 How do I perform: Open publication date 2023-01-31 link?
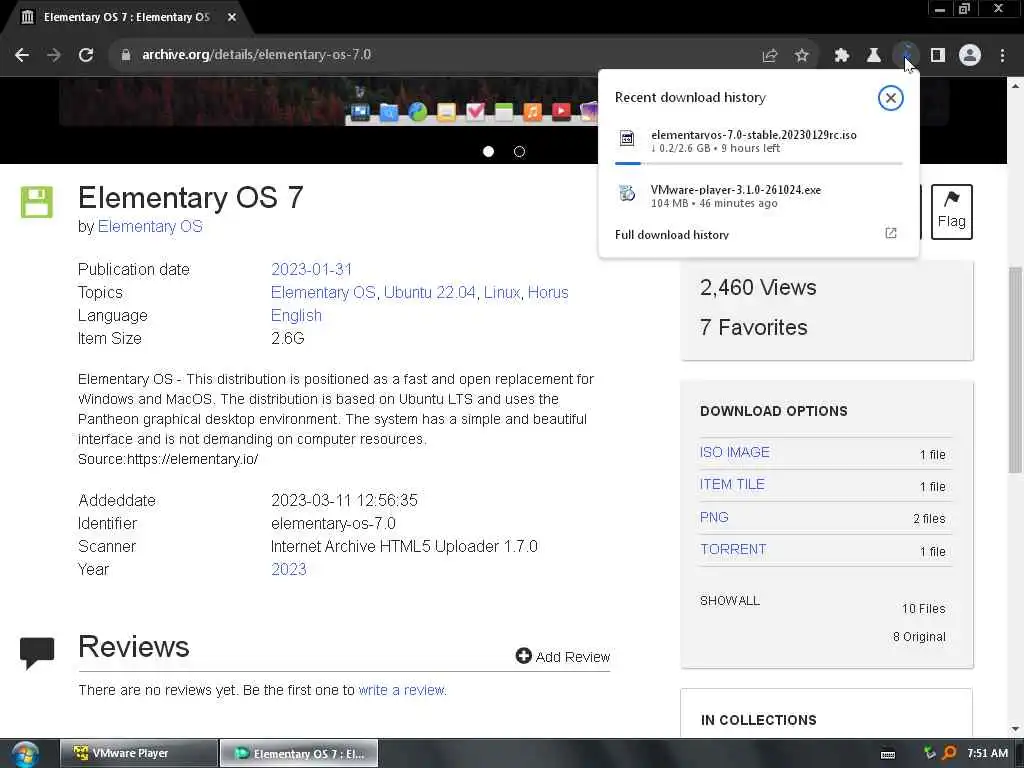[312, 269]
